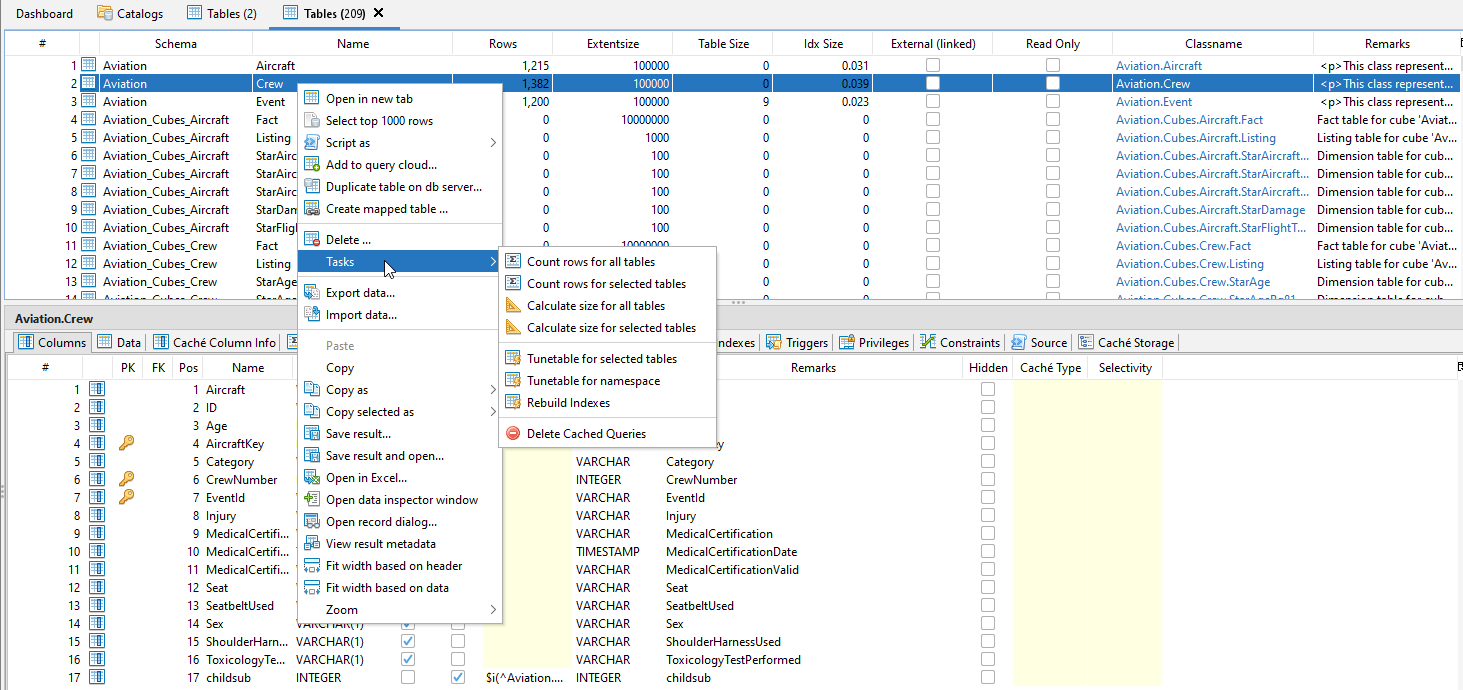This screenshot has height=690, width=1463.
Task: Expand the Copy as submenu
Action: pyautogui.click(x=400, y=389)
